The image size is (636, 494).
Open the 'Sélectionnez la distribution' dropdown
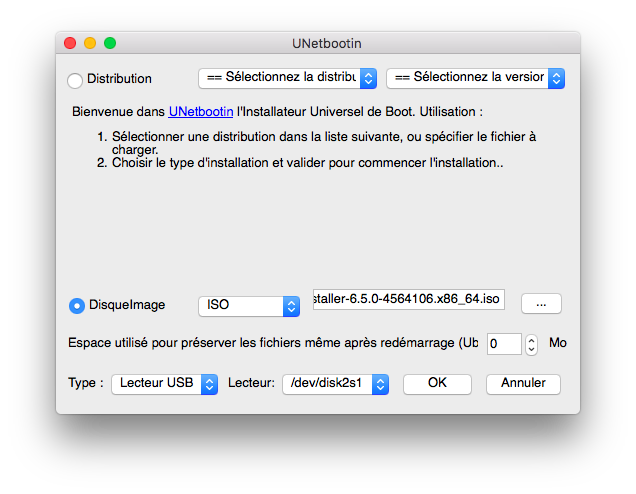click(288, 78)
